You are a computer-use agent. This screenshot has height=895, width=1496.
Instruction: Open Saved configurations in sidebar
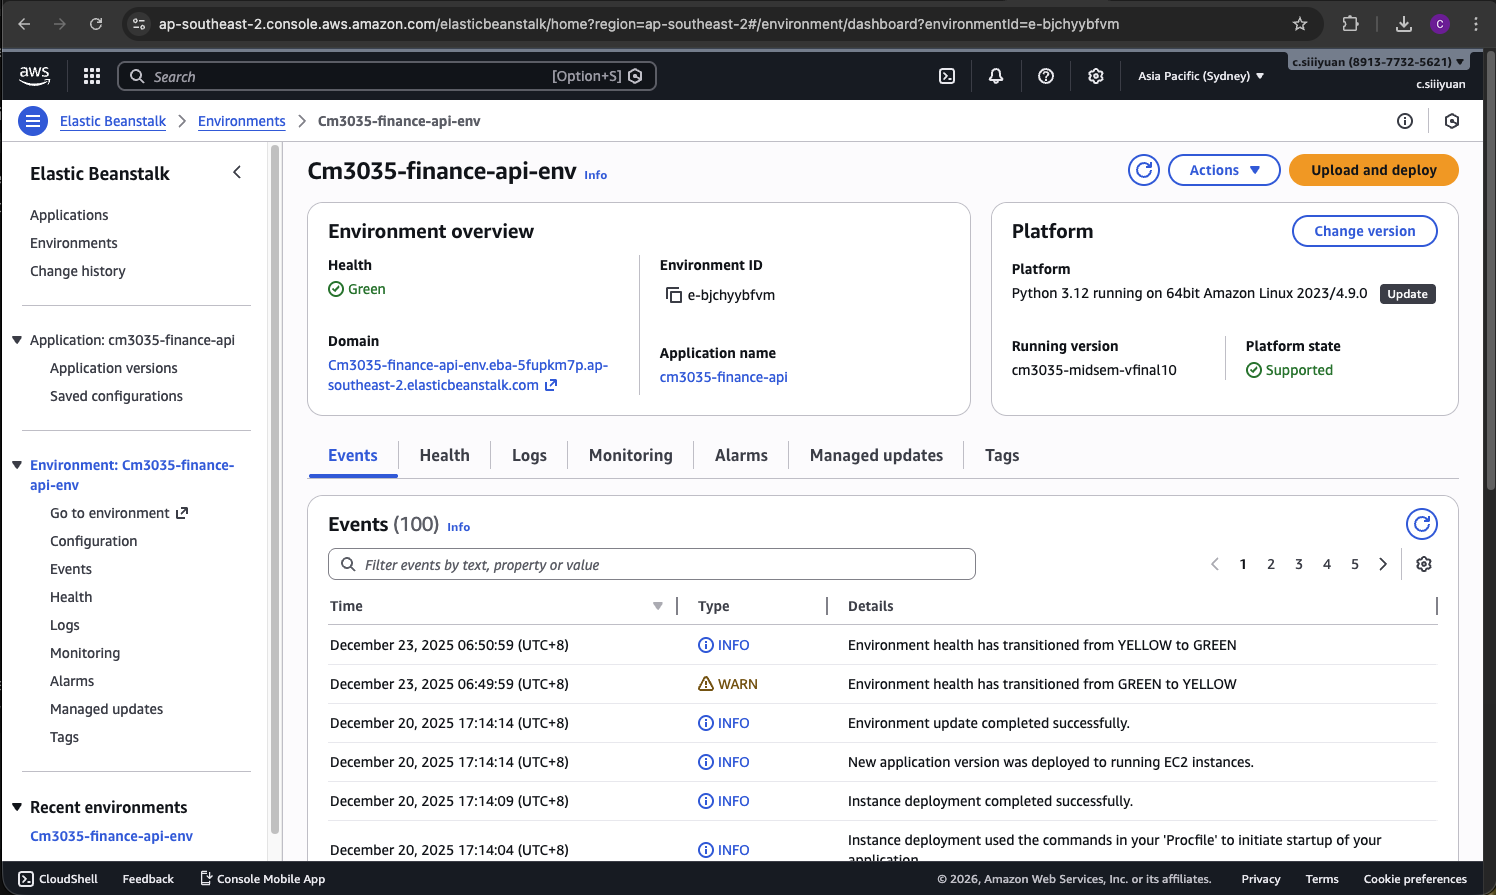point(116,396)
